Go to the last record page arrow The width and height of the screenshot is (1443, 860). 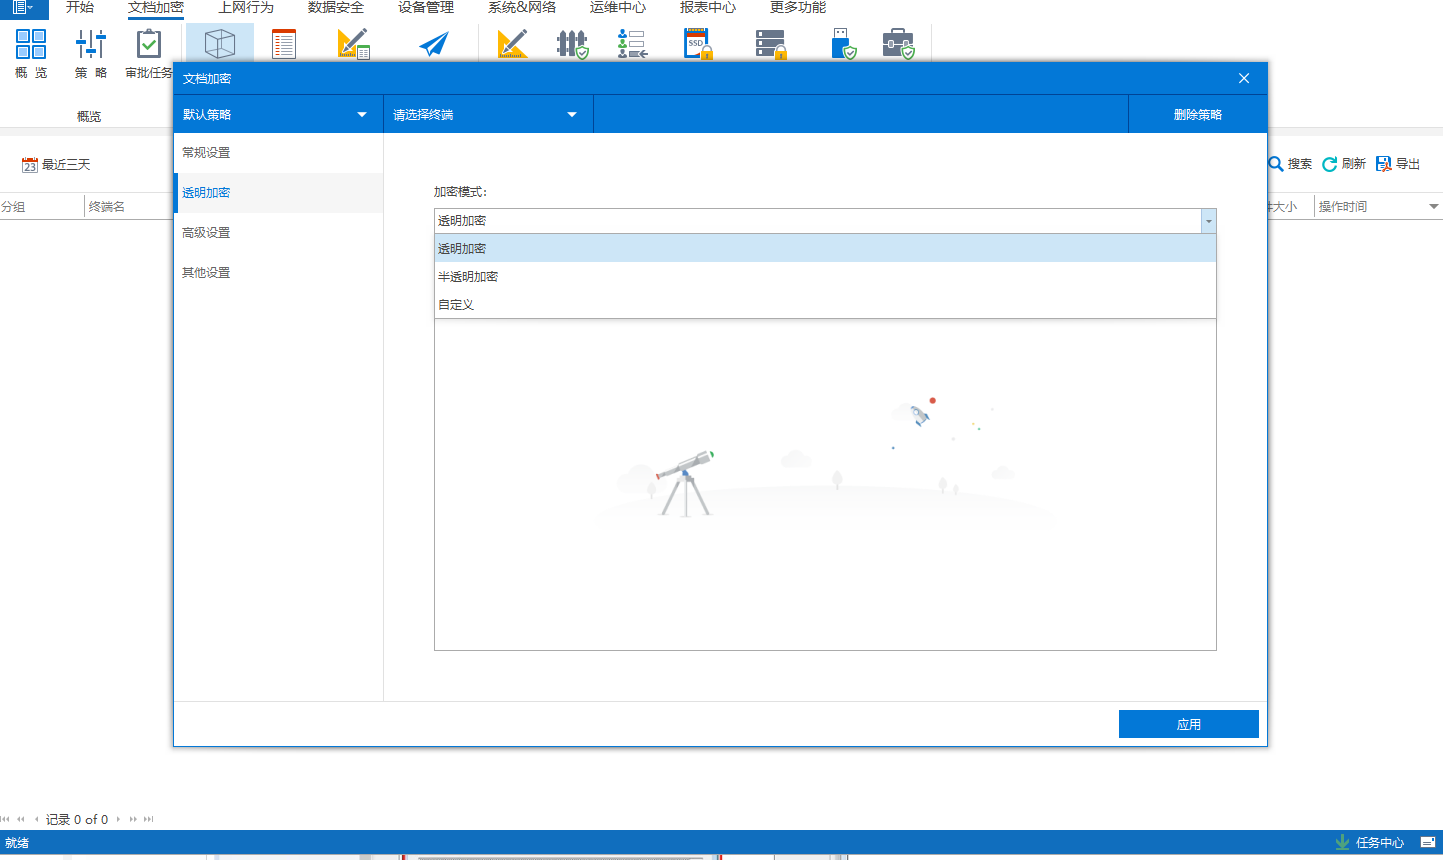tap(149, 819)
